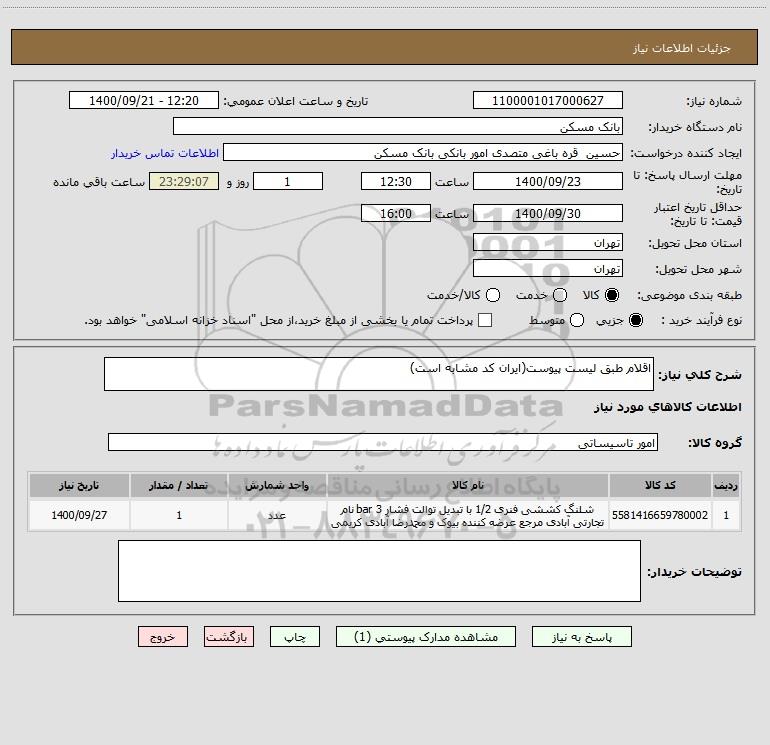The width and height of the screenshot is (770, 745).
Task: Toggle the اسناد خزانه اسلامی payment checkbox
Action: tap(485, 320)
